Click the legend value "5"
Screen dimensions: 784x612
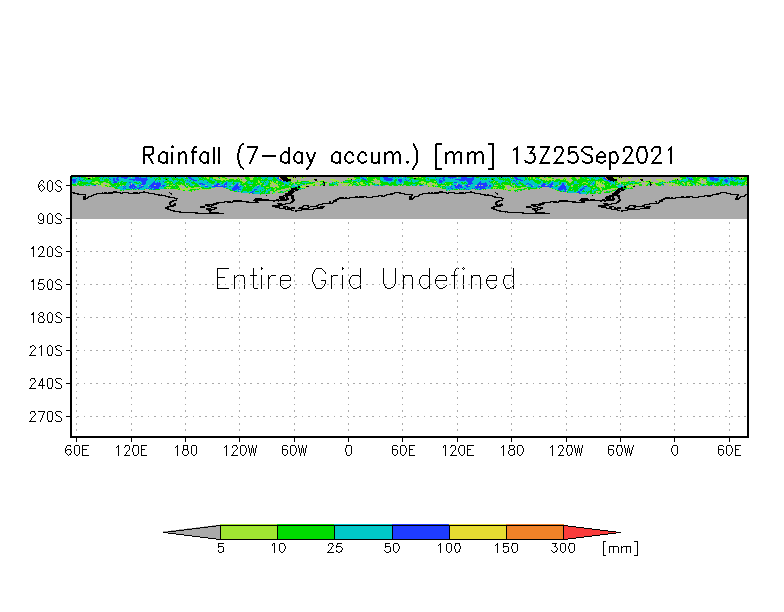tap(221, 548)
